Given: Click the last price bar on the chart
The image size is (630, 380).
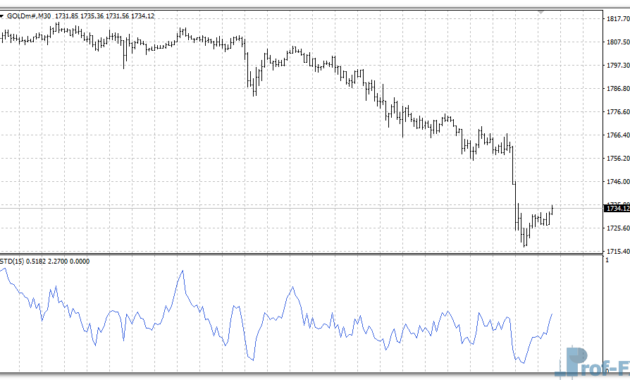Looking at the screenshot, I should (x=552, y=209).
